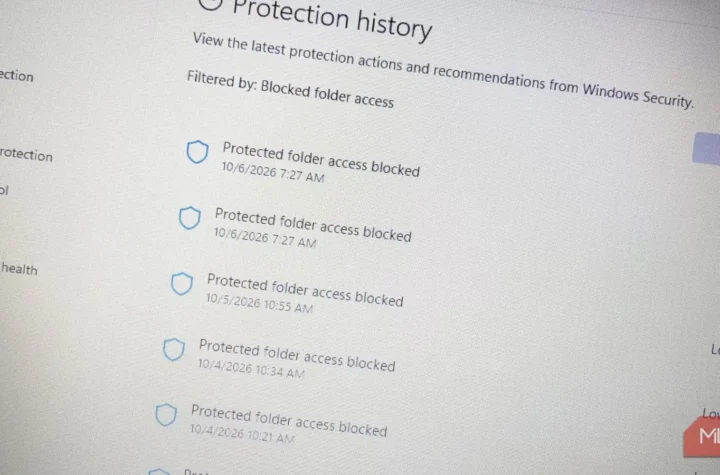The width and height of the screenshot is (720, 475).
Task: Select the sidebar item ending in 'ection'
Action: point(17,75)
